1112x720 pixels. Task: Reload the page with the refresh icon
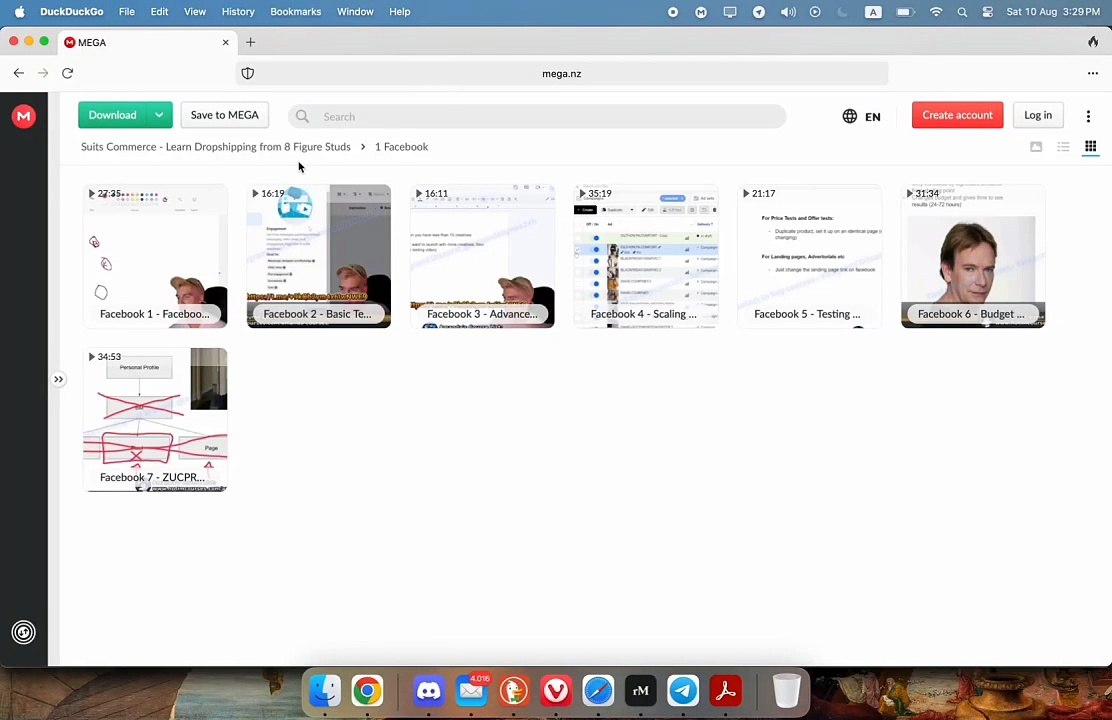coord(67,73)
